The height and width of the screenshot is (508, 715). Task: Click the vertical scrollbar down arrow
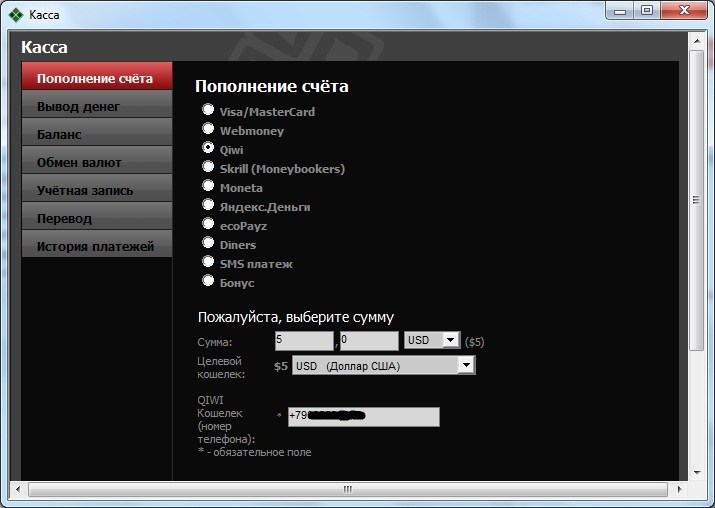pos(696,472)
